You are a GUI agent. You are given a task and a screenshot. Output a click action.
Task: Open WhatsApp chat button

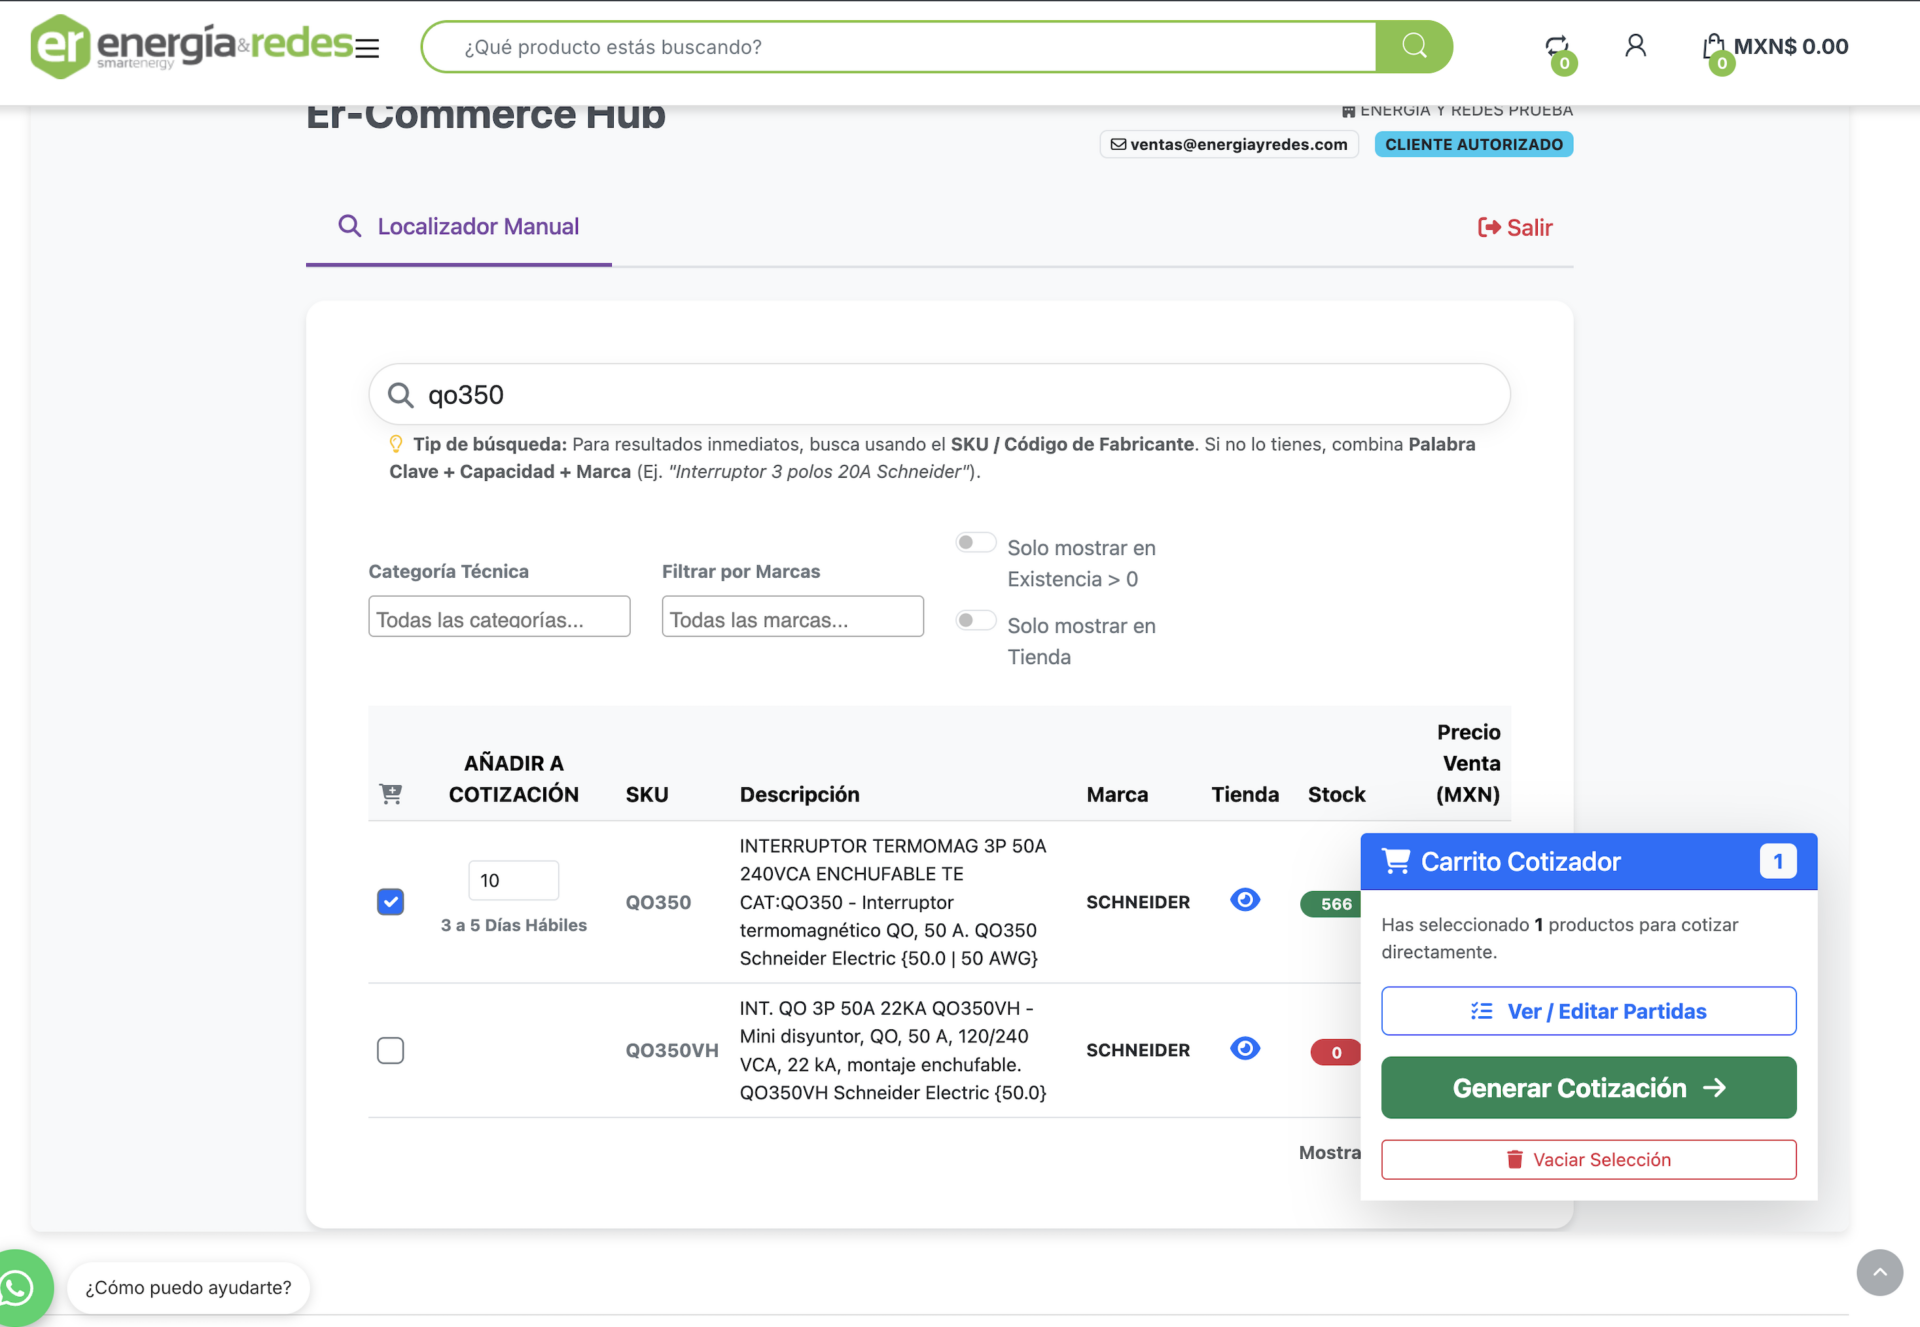(x=18, y=1288)
